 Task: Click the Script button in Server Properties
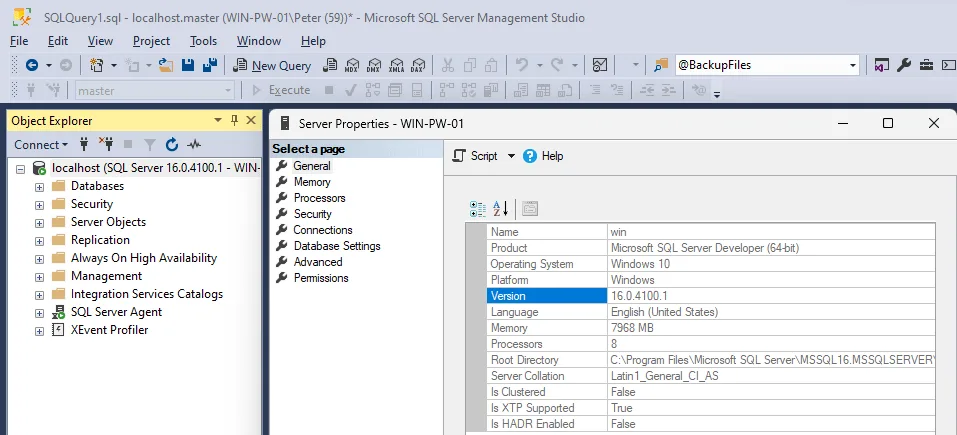475,156
